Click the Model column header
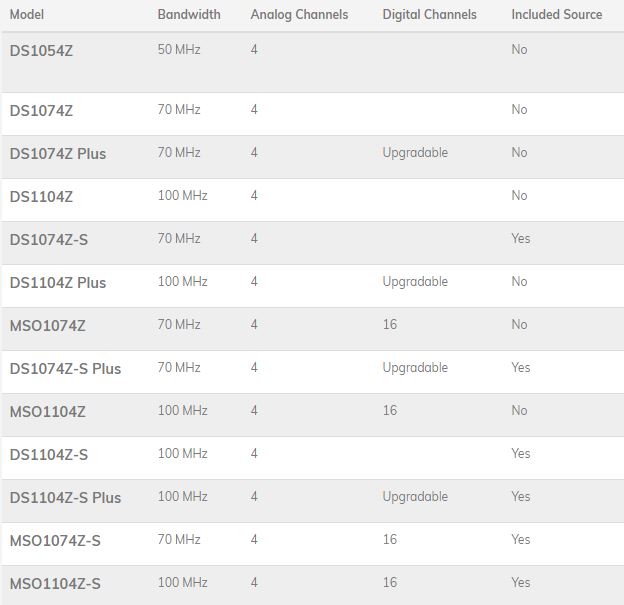This screenshot has height=605, width=624. click(27, 15)
